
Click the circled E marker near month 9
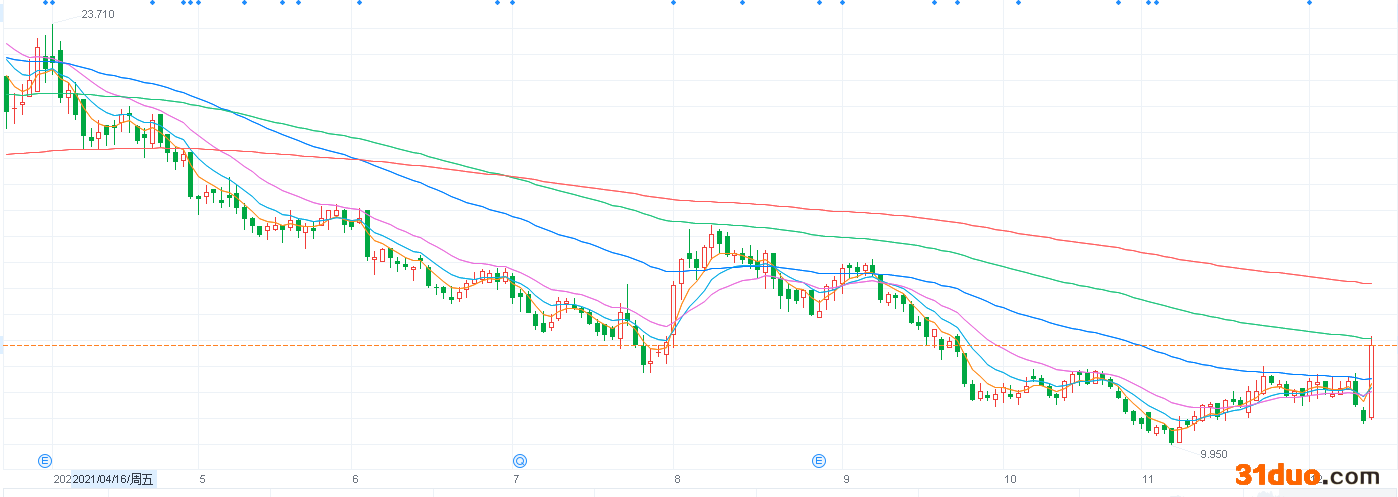pos(818,461)
